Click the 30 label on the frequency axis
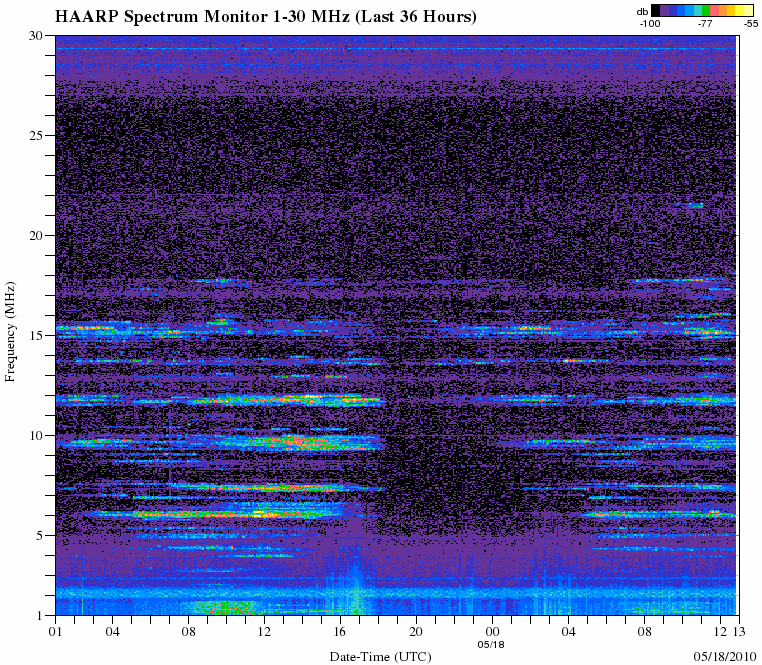This screenshot has height=665, width=762. pyautogui.click(x=37, y=35)
